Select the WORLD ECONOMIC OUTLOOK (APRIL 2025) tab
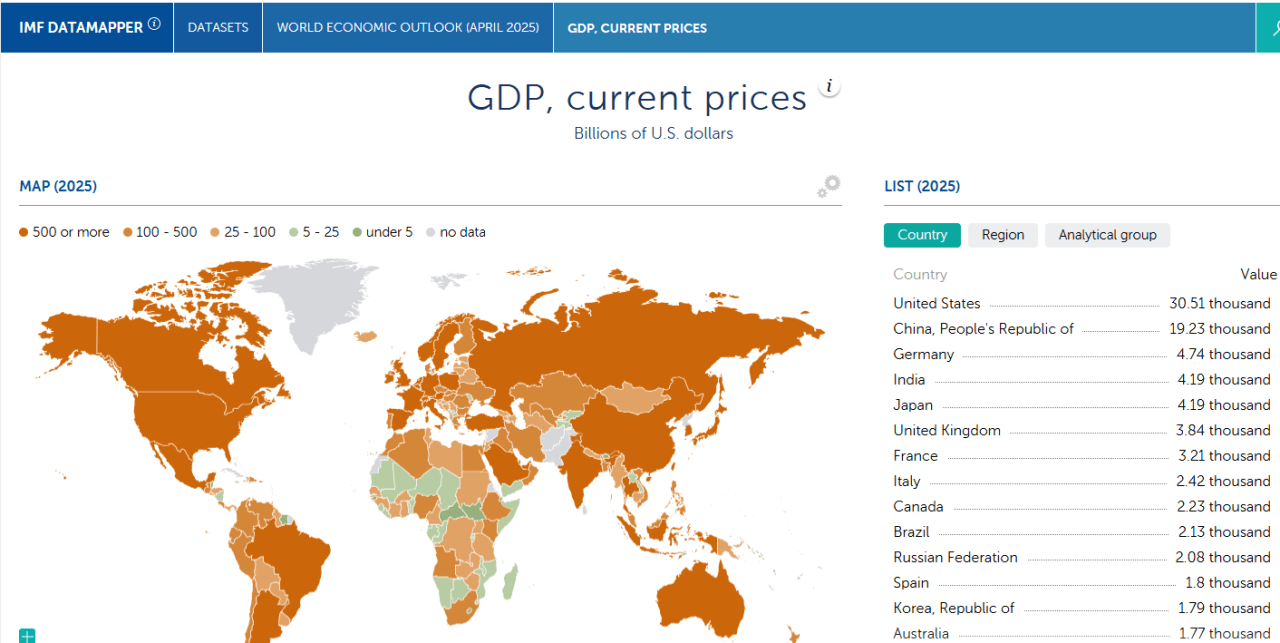Viewport: 1280px width, 643px height. click(407, 27)
